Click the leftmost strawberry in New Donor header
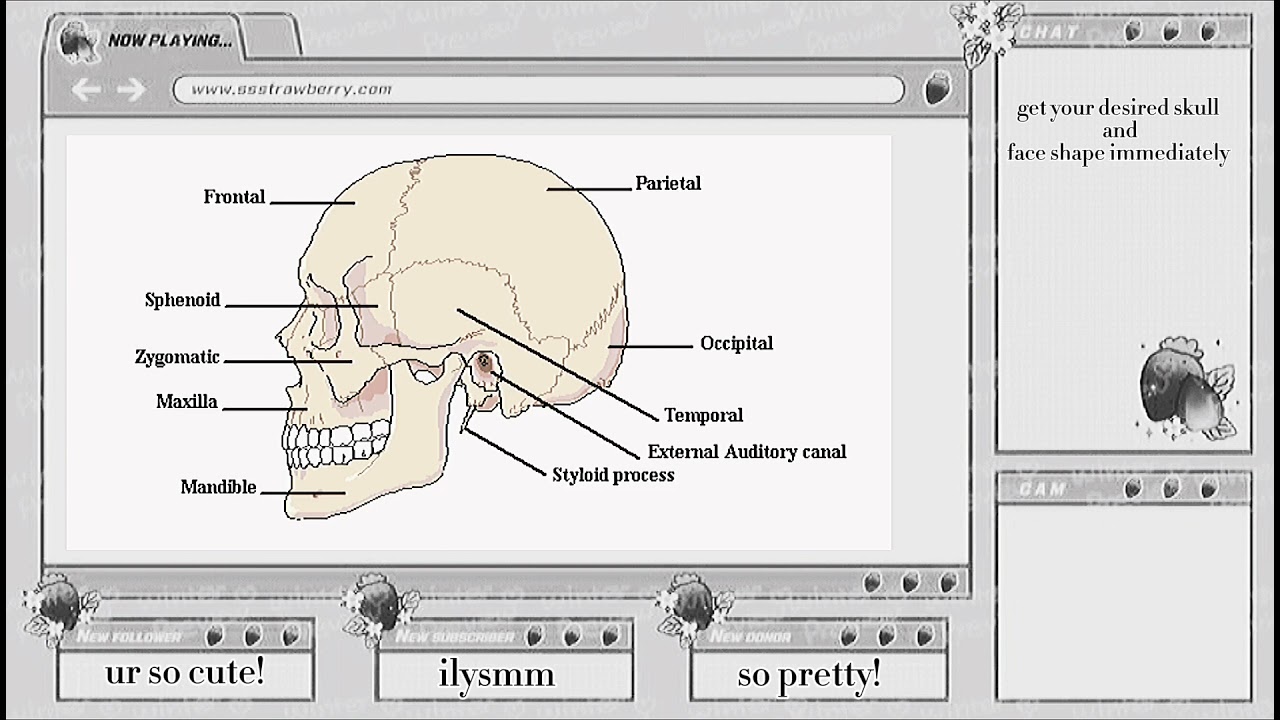 pyautogui.click(x=847, y=636)
